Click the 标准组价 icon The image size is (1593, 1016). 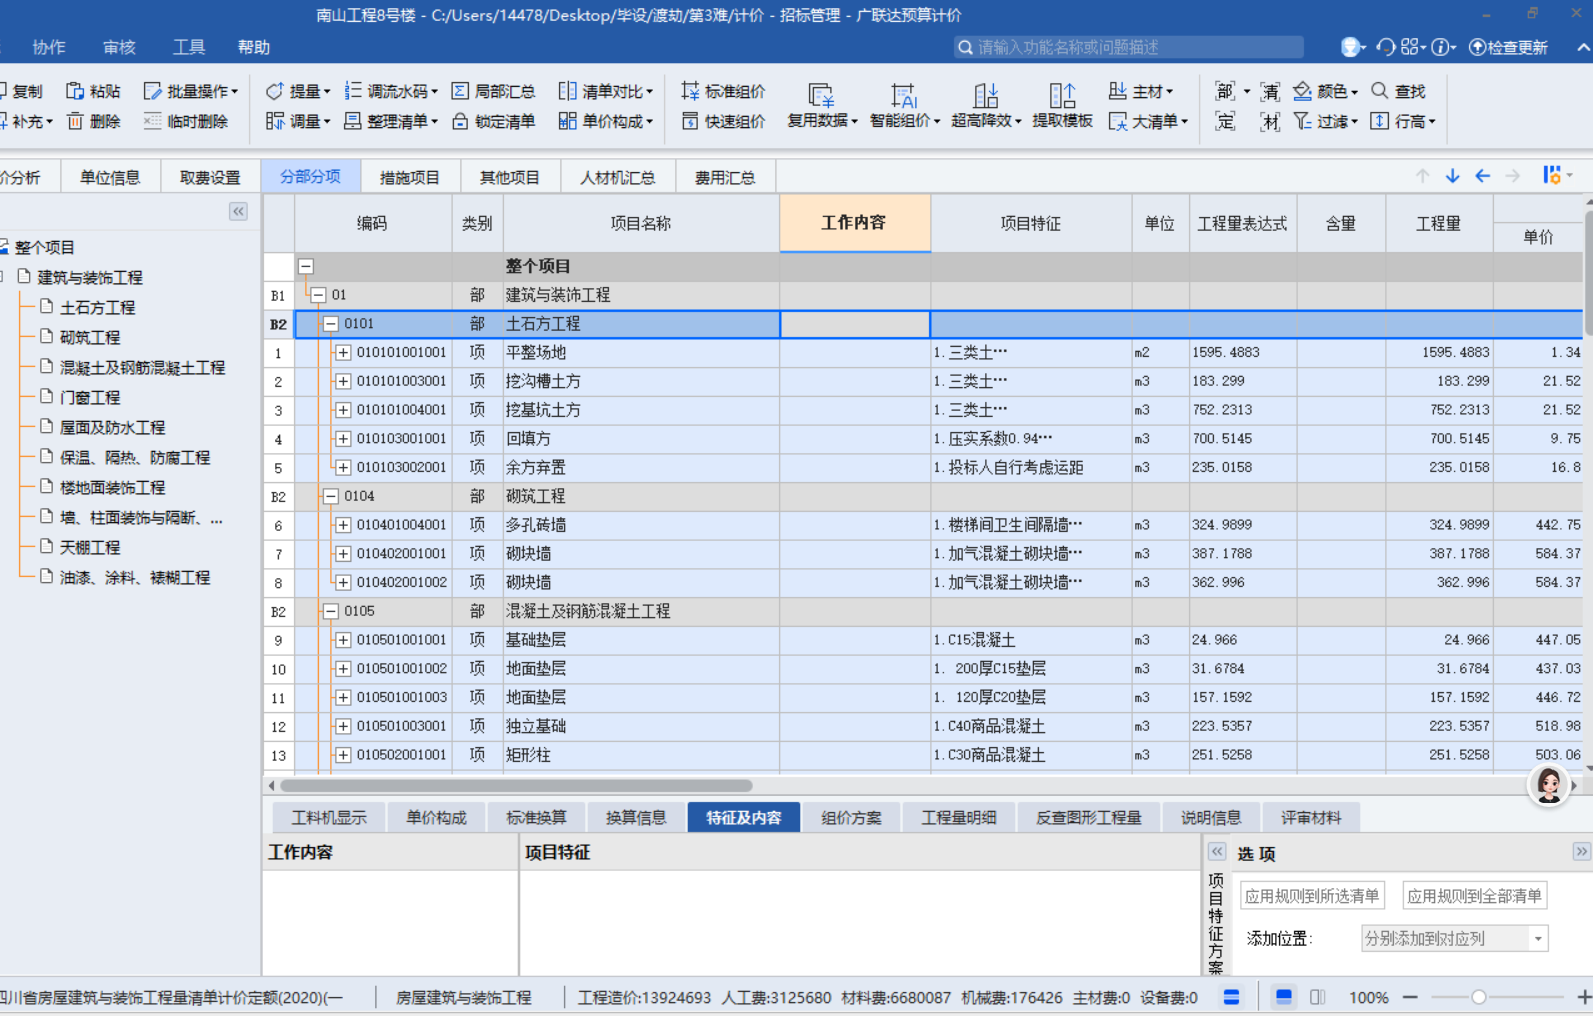(690, 91)
